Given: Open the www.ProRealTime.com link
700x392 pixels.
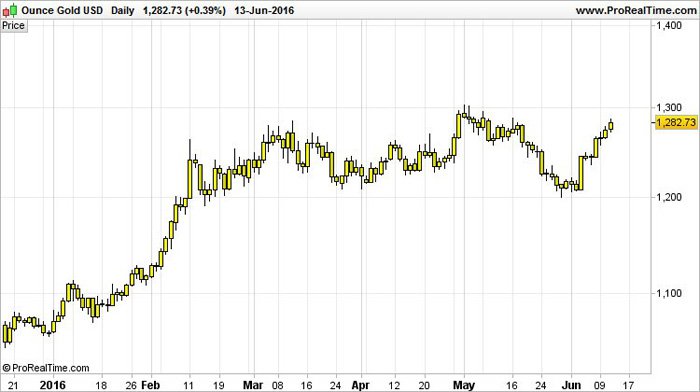Looking at the screenshot, I should coord(636,10).
